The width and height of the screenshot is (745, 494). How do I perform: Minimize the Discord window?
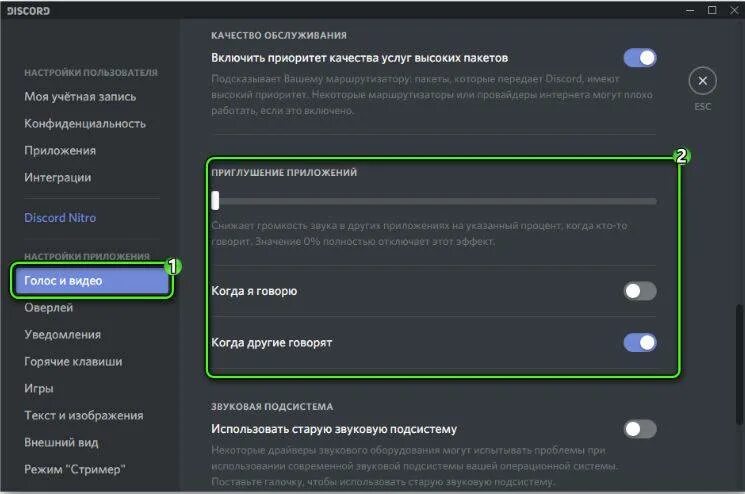tap(690, 10)
